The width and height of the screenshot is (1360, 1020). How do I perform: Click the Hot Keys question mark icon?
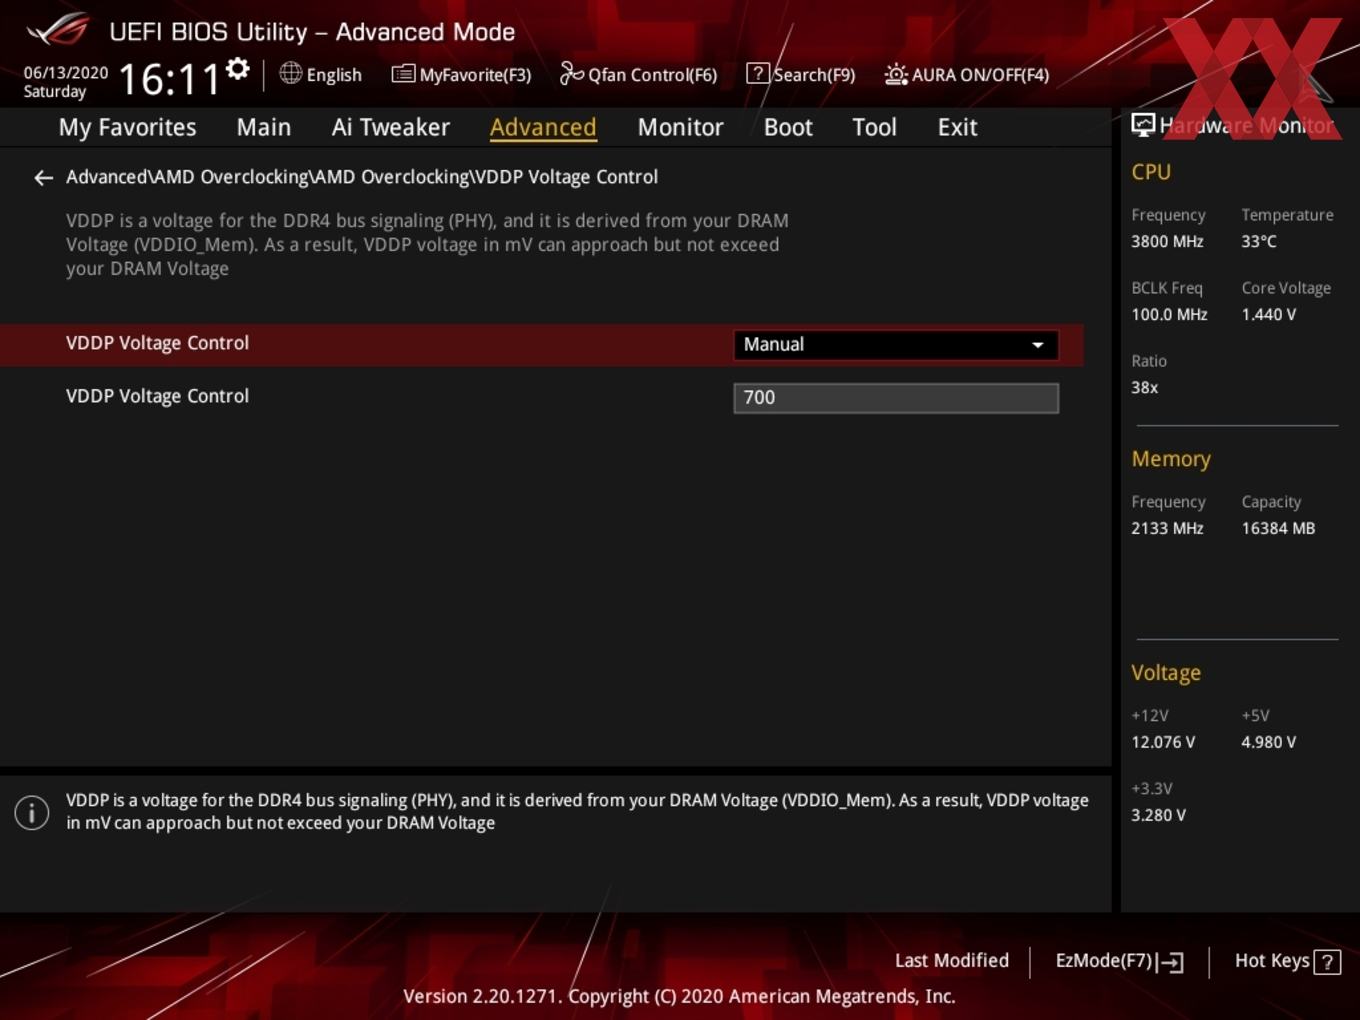tap(1327, 962)
